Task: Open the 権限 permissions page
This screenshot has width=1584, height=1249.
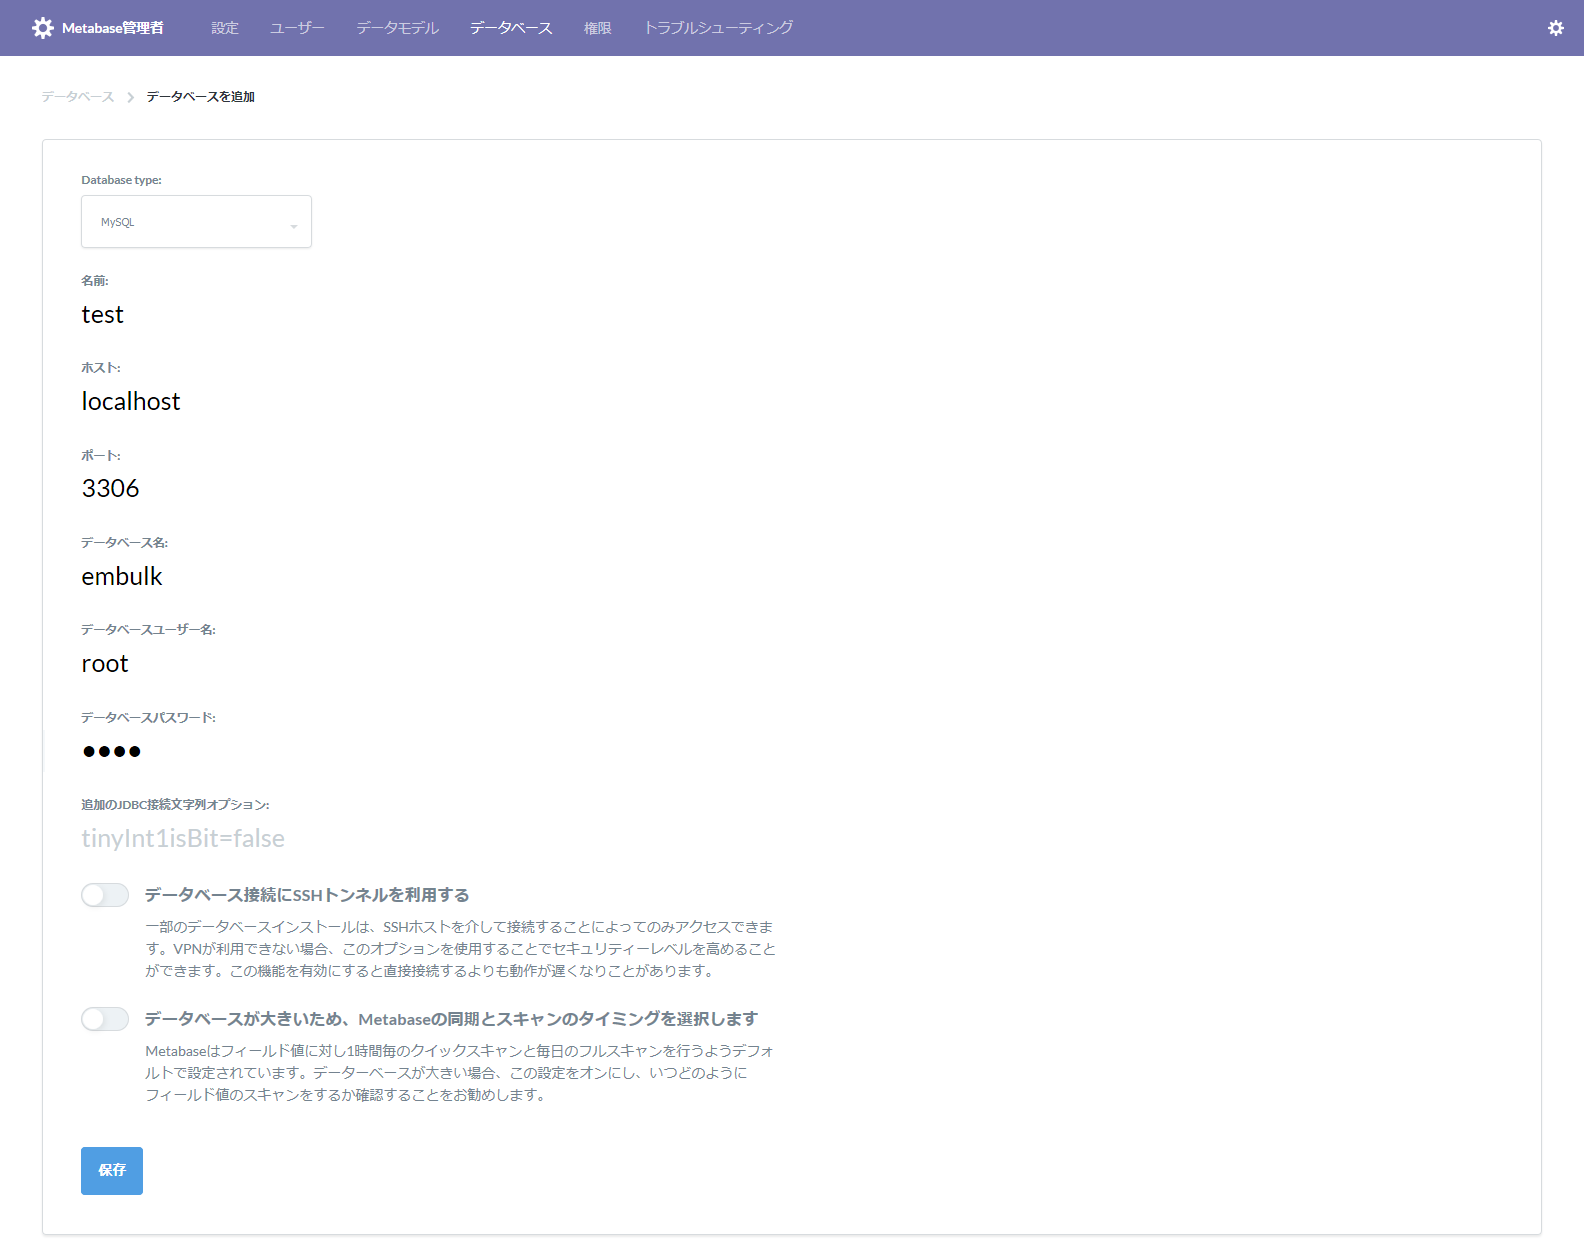Action: [x=598, y=28]
